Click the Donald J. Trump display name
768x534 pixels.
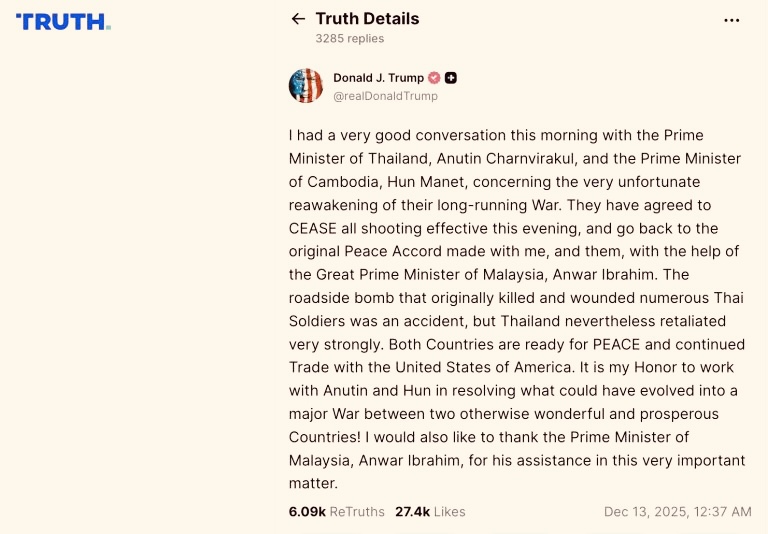point(379,78)
